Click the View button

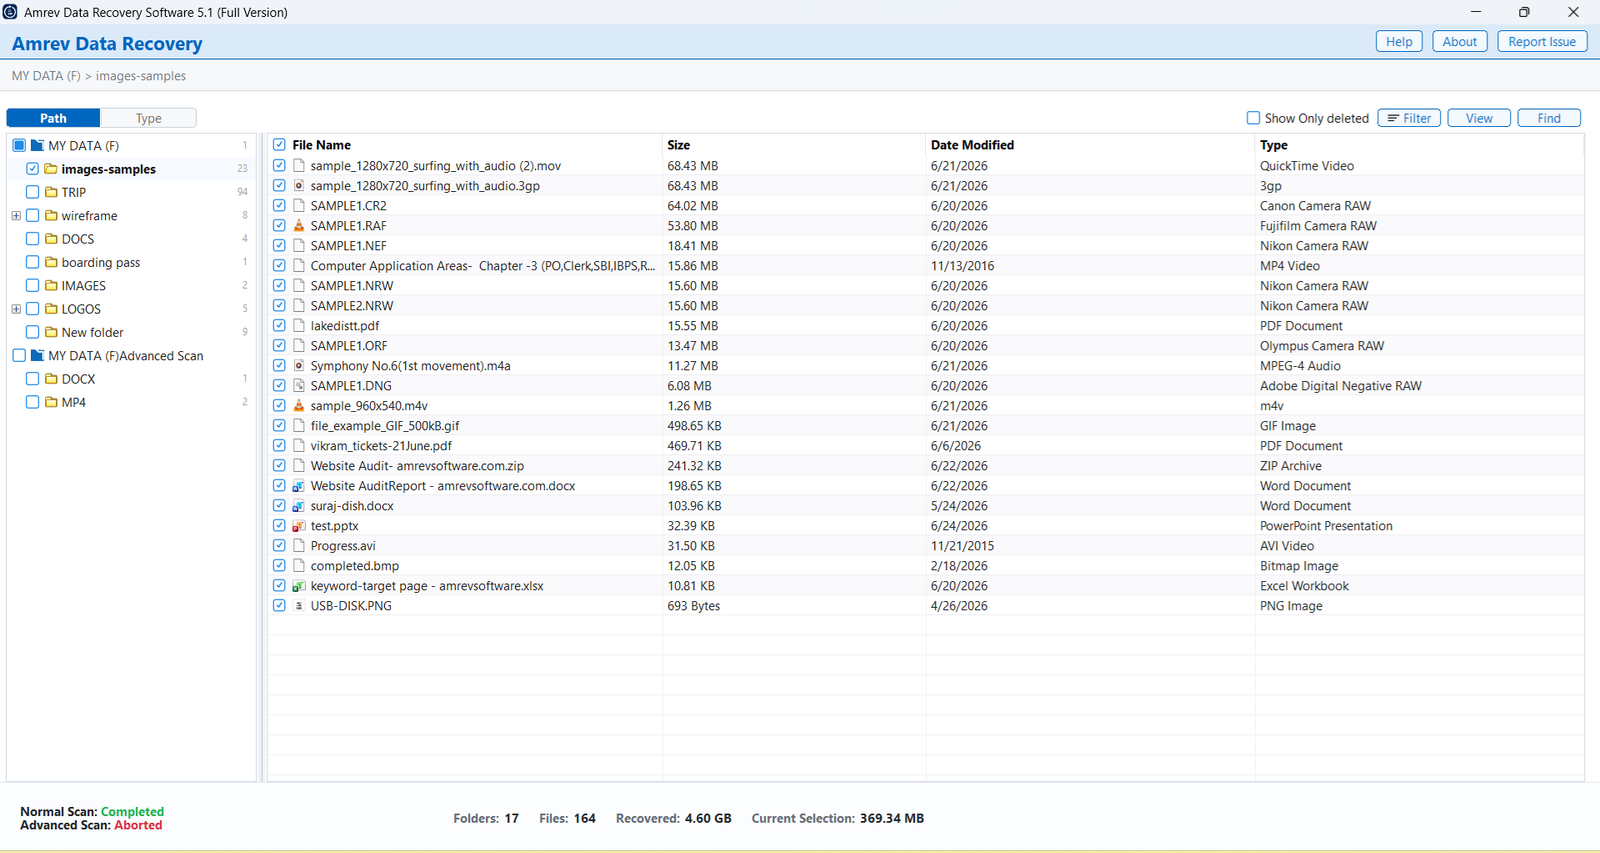(x=1479, y=118)
